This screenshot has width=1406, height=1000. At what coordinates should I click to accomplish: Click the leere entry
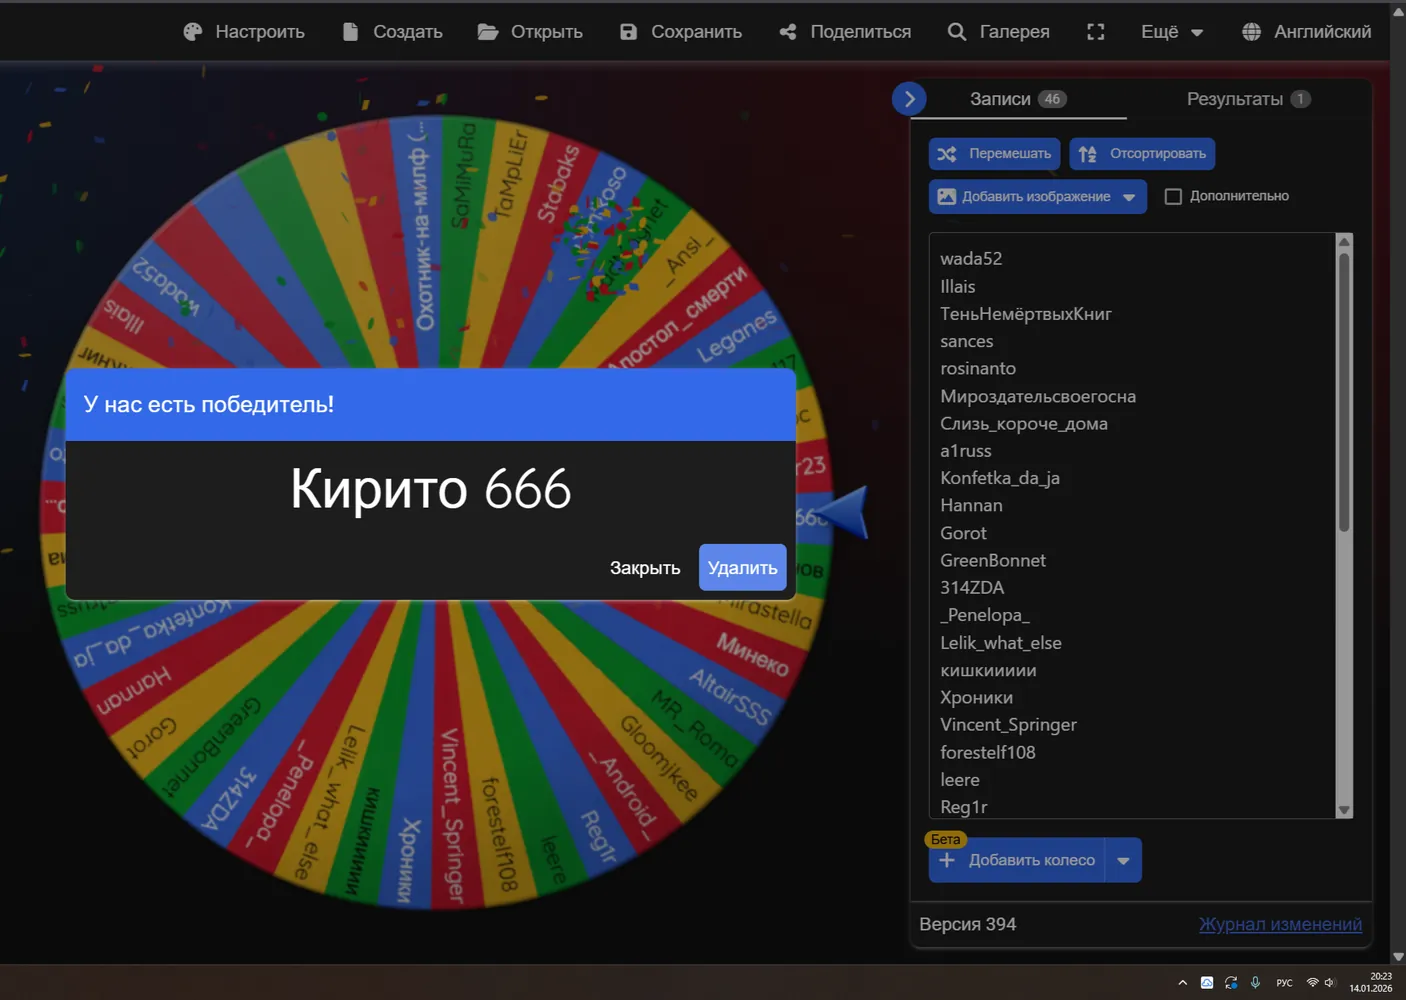tap(960, 779)
